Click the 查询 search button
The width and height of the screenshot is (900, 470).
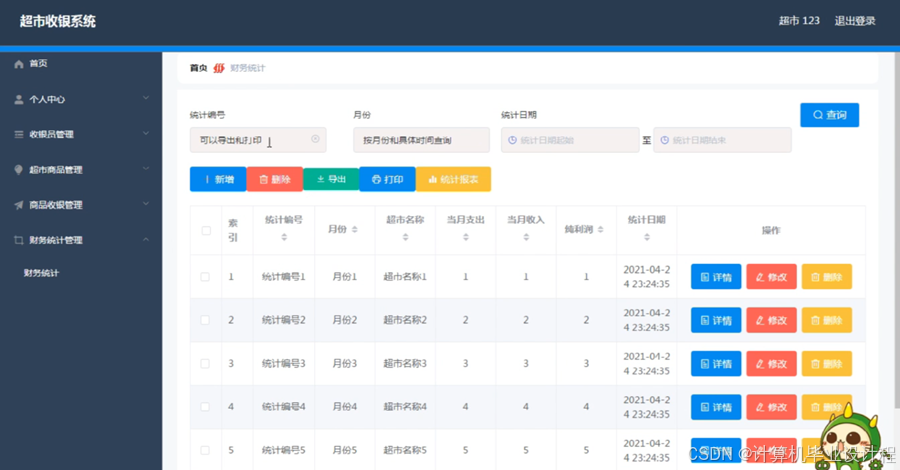coord(829,115)
